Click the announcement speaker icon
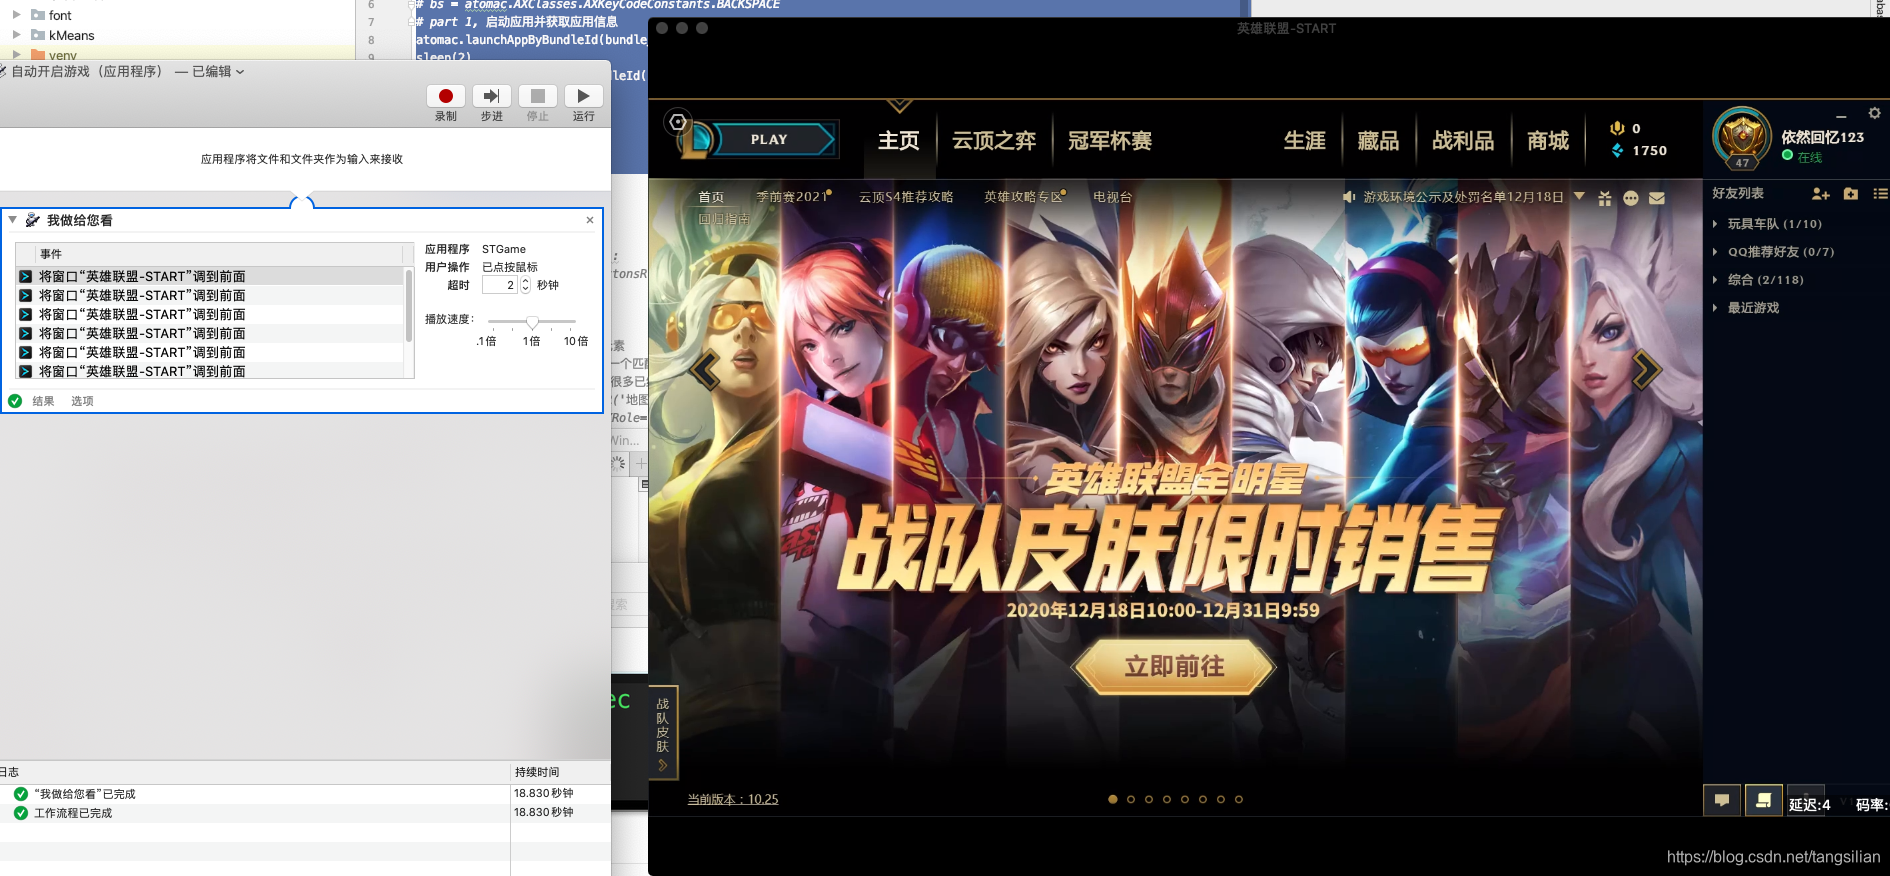The height and width of the screenshot is (876, 1890). [1349, 197]
